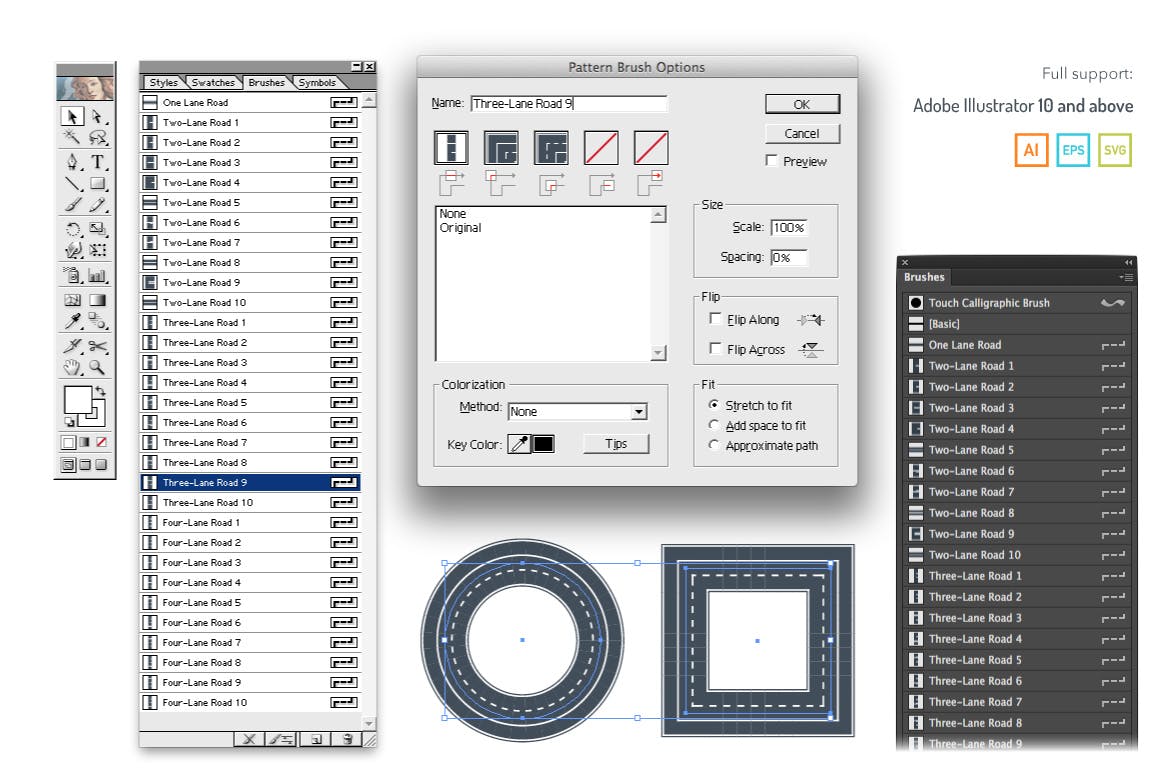Click the black Key Color swatch
The height and width of the screenshot is (780, 1170).
pos(543,444)
